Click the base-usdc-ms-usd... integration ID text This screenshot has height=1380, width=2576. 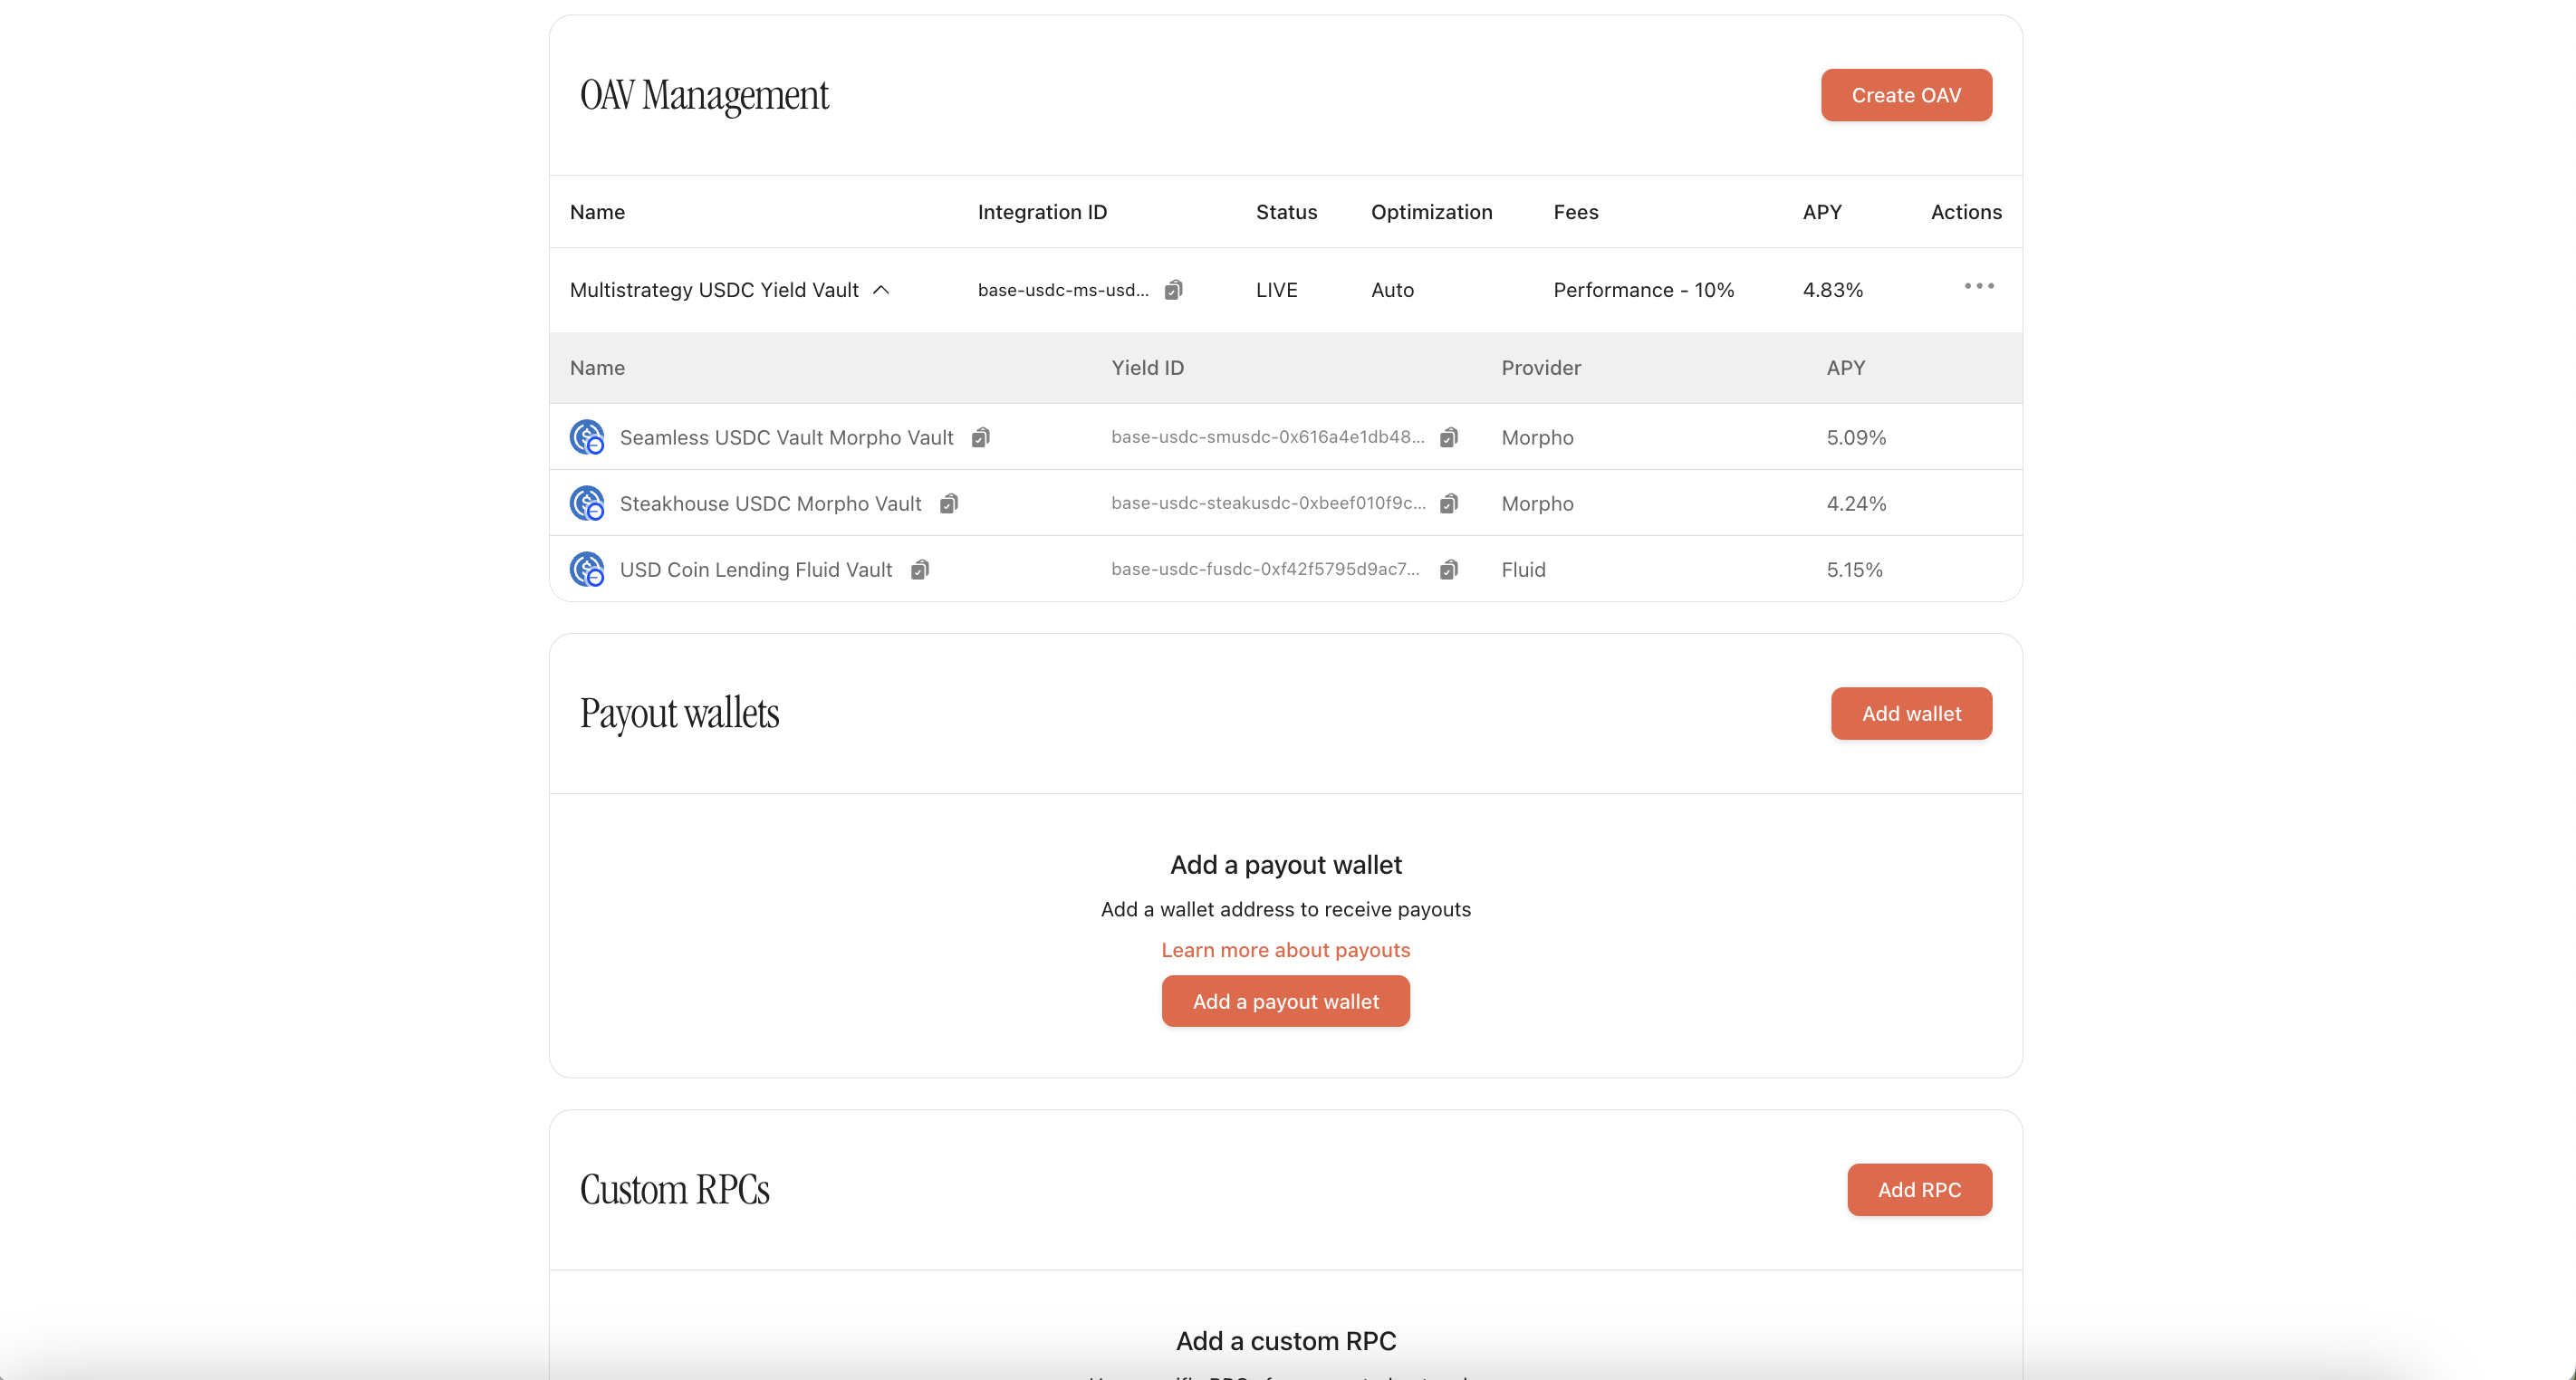coord(1063,290)
